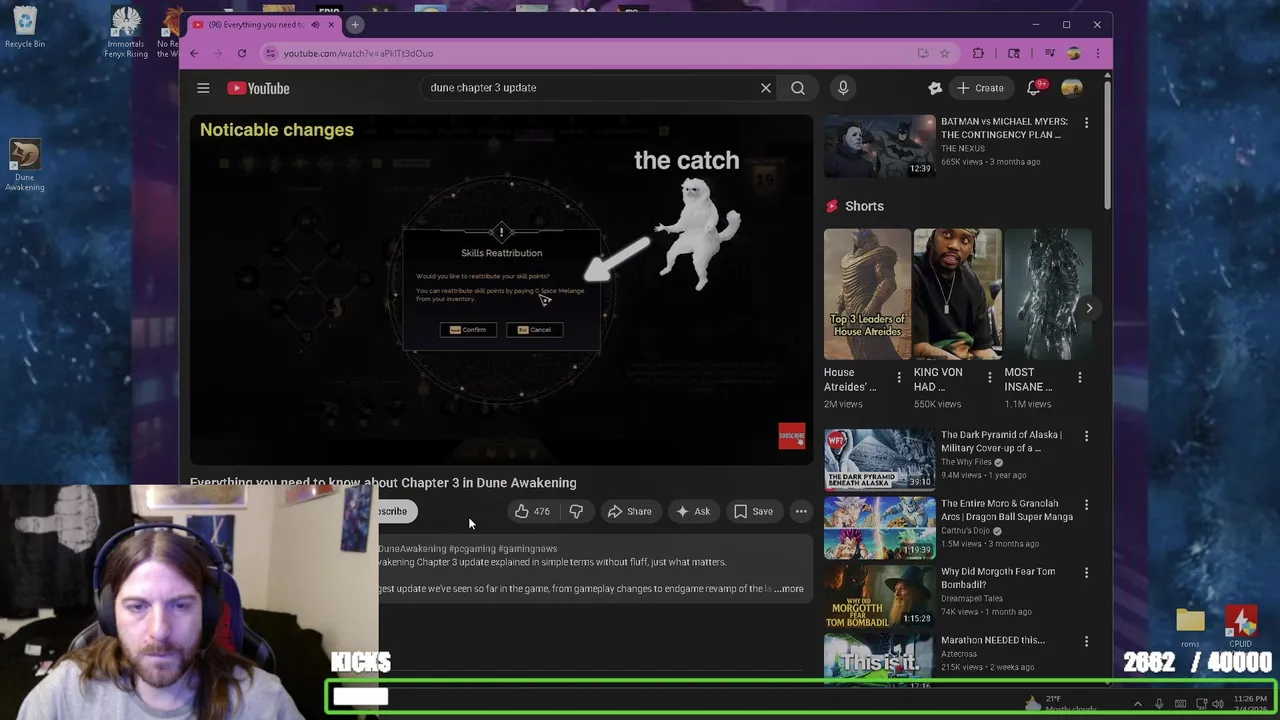Open THE NEXUS channel link
This screenshot has width=1280, height=720.
point(963,148)
